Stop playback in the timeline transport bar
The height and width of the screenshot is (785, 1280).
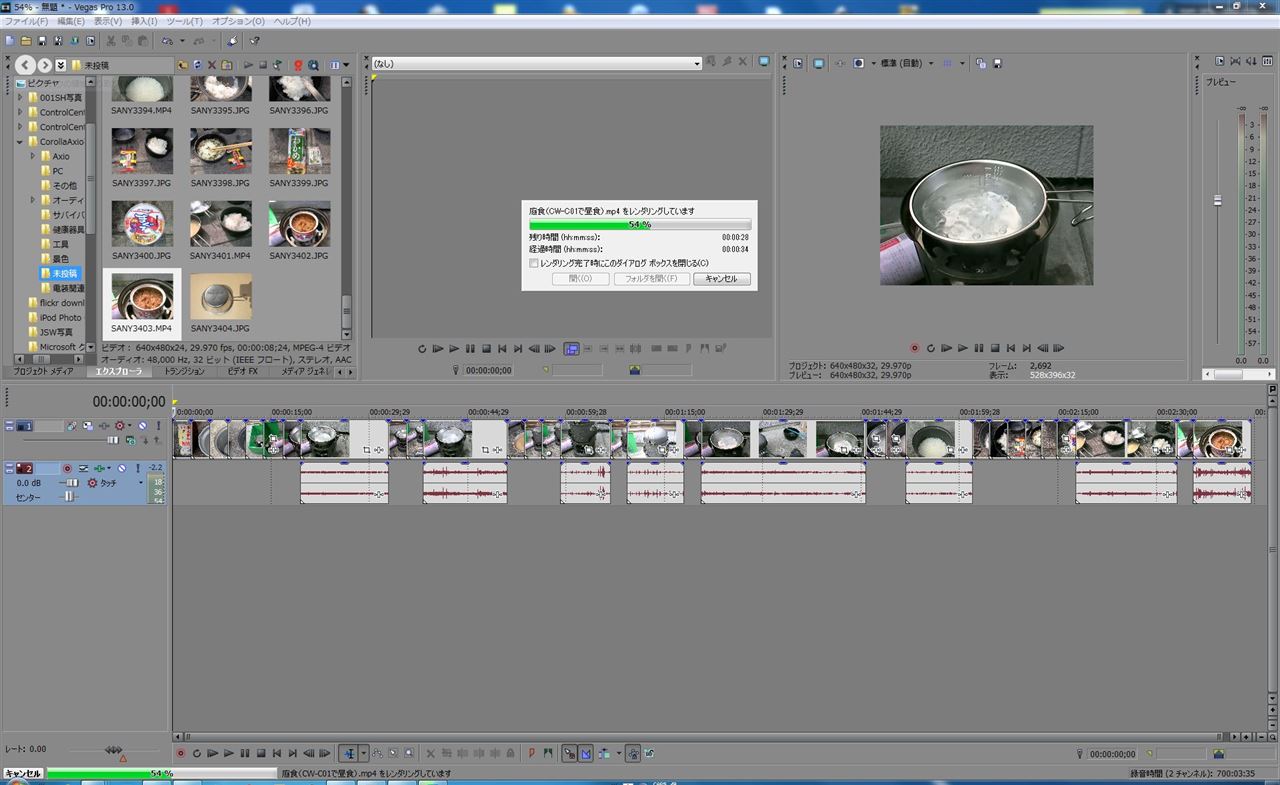(x=261, y=752)
